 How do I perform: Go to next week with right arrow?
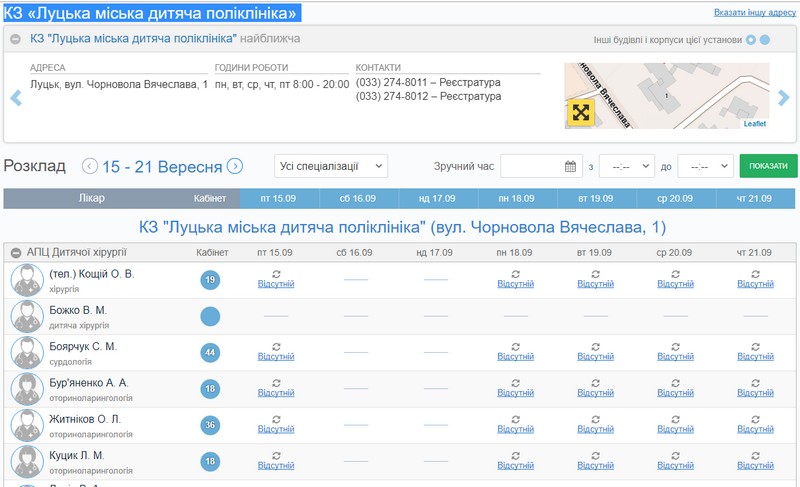(x=235, y=166)
